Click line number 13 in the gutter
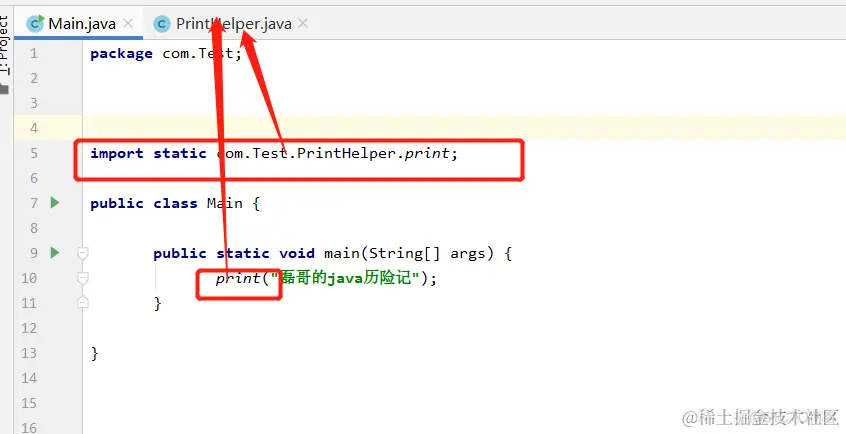846x434 pixels. click(x=29, y=353)
